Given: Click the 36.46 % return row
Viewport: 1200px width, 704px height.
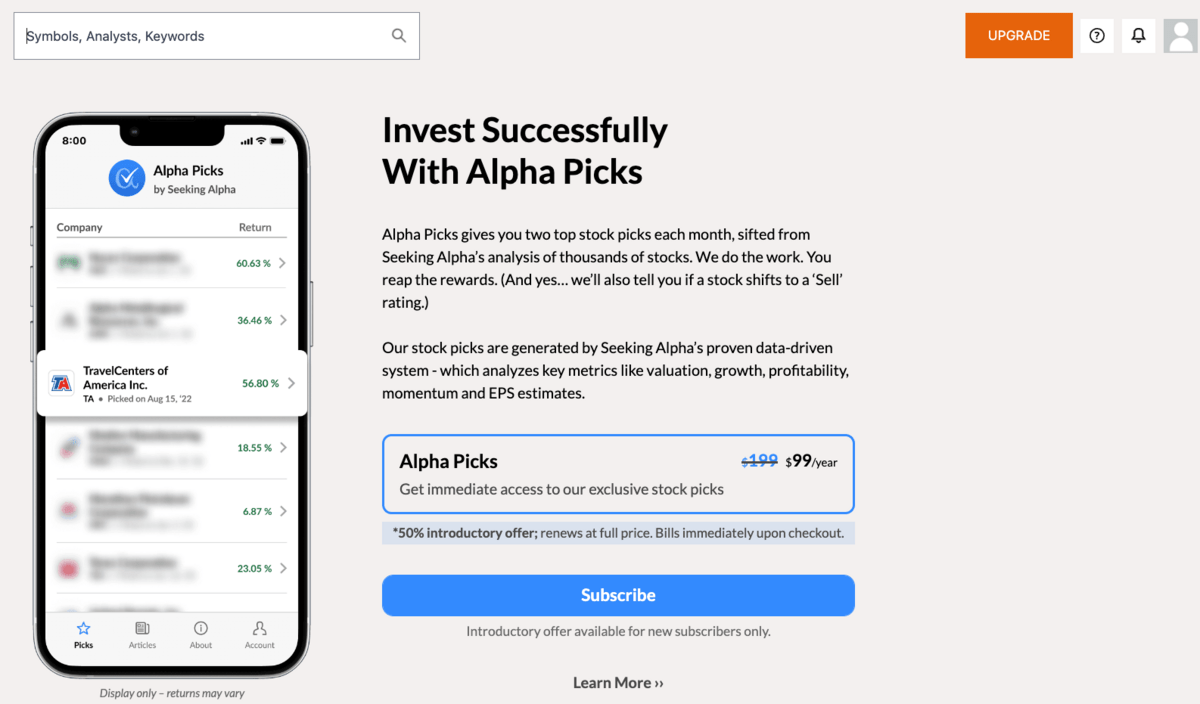Looking at the screenshot, I should [172, 320].
